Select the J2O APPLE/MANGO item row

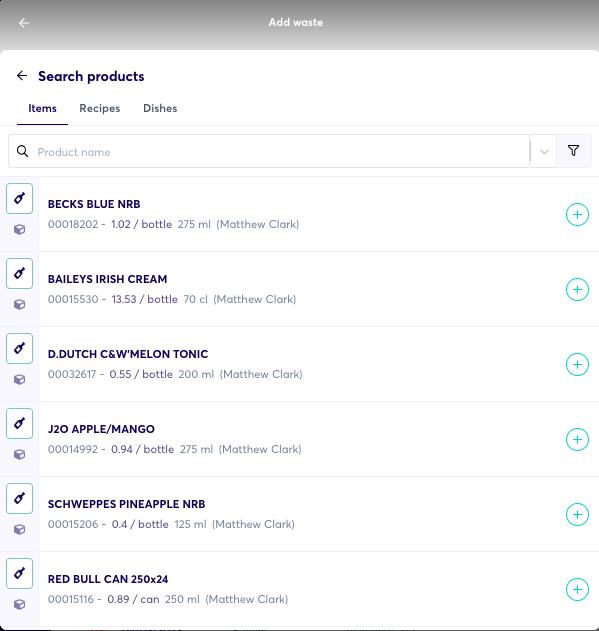click(x=300, y=439)
